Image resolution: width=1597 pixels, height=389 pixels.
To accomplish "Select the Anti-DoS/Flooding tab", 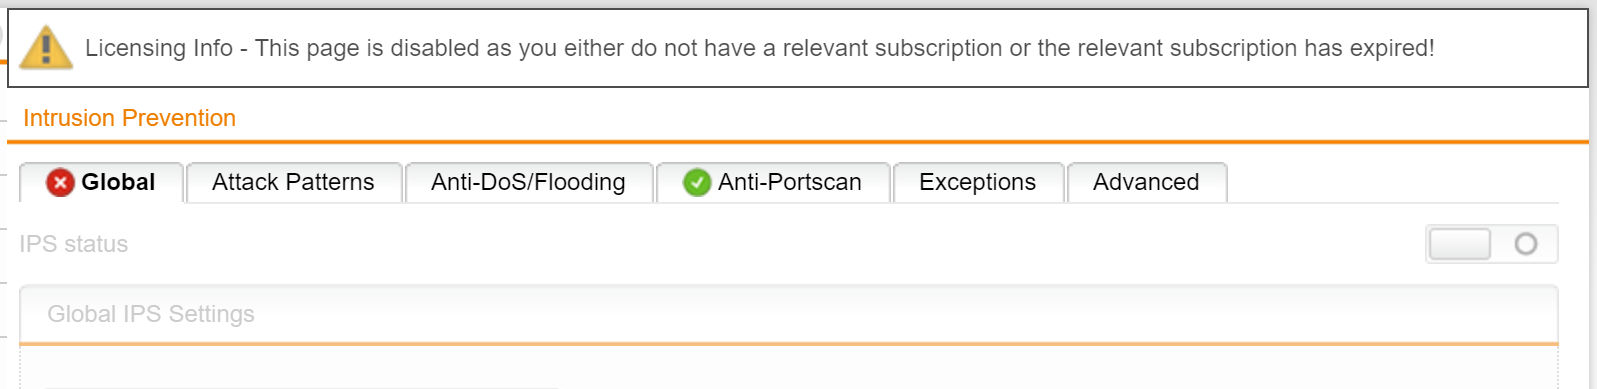I will (528, 183).
